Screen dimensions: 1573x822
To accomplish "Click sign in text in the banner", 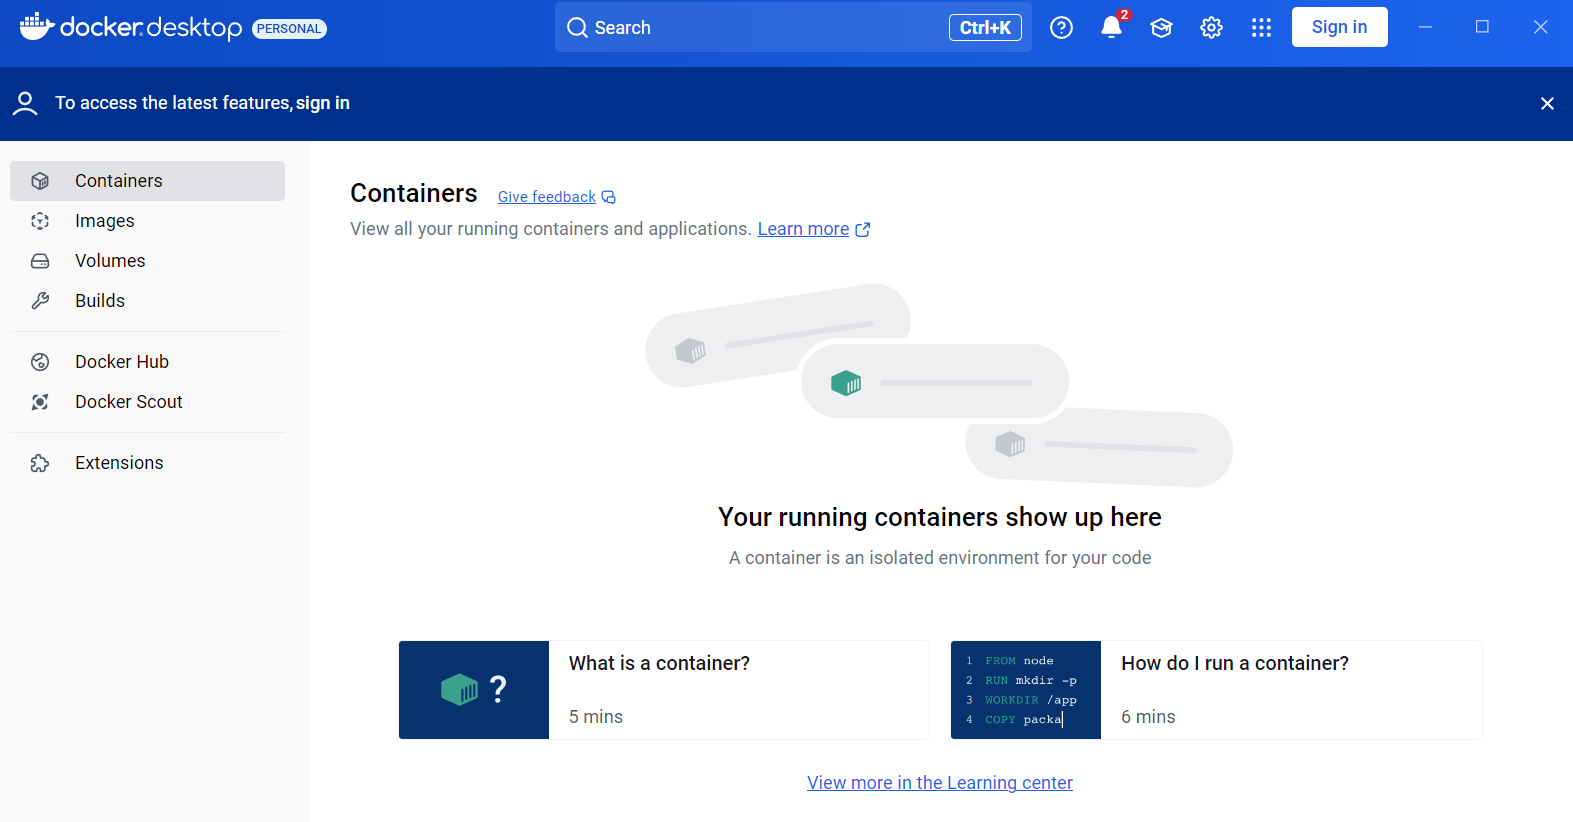I will coord(323,103).
